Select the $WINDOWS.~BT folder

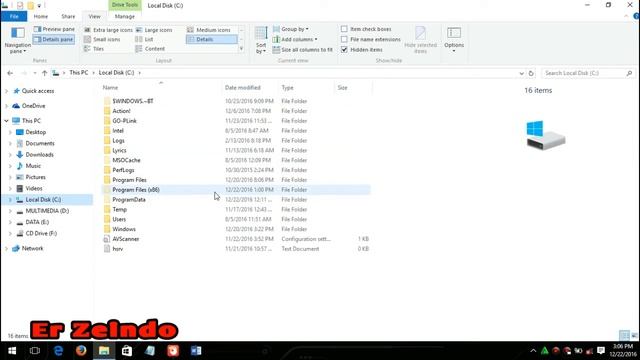[133, 101]
